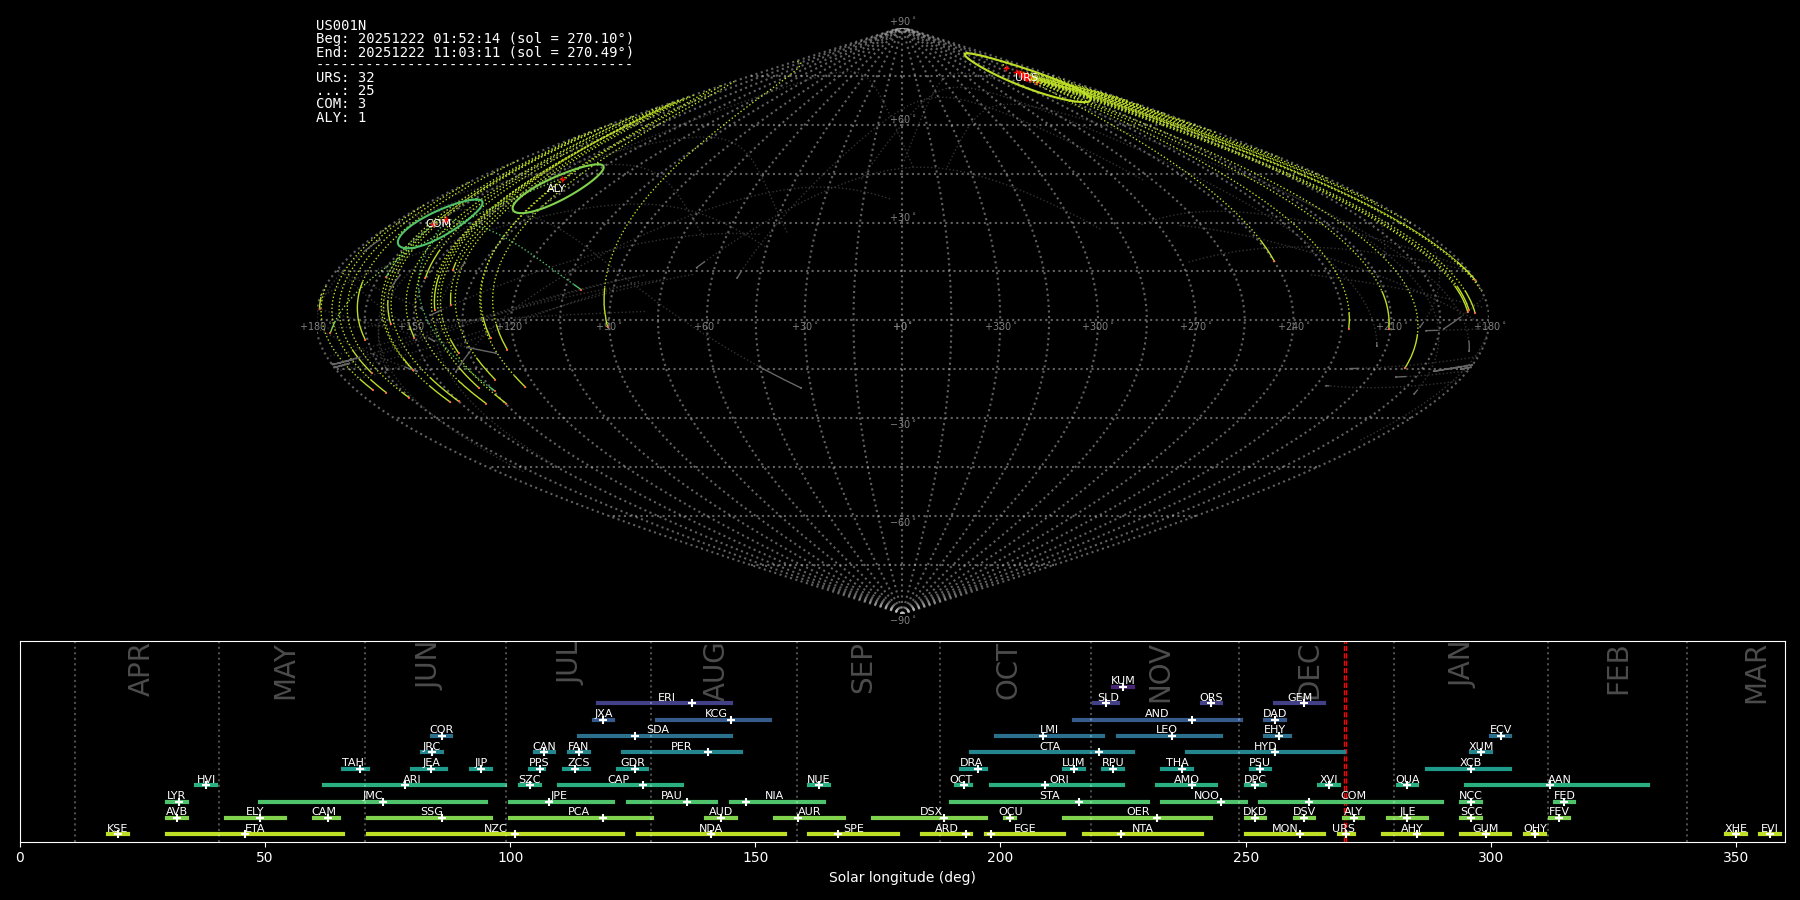
Task: Click the +90° north pole label
Action: 902,21
